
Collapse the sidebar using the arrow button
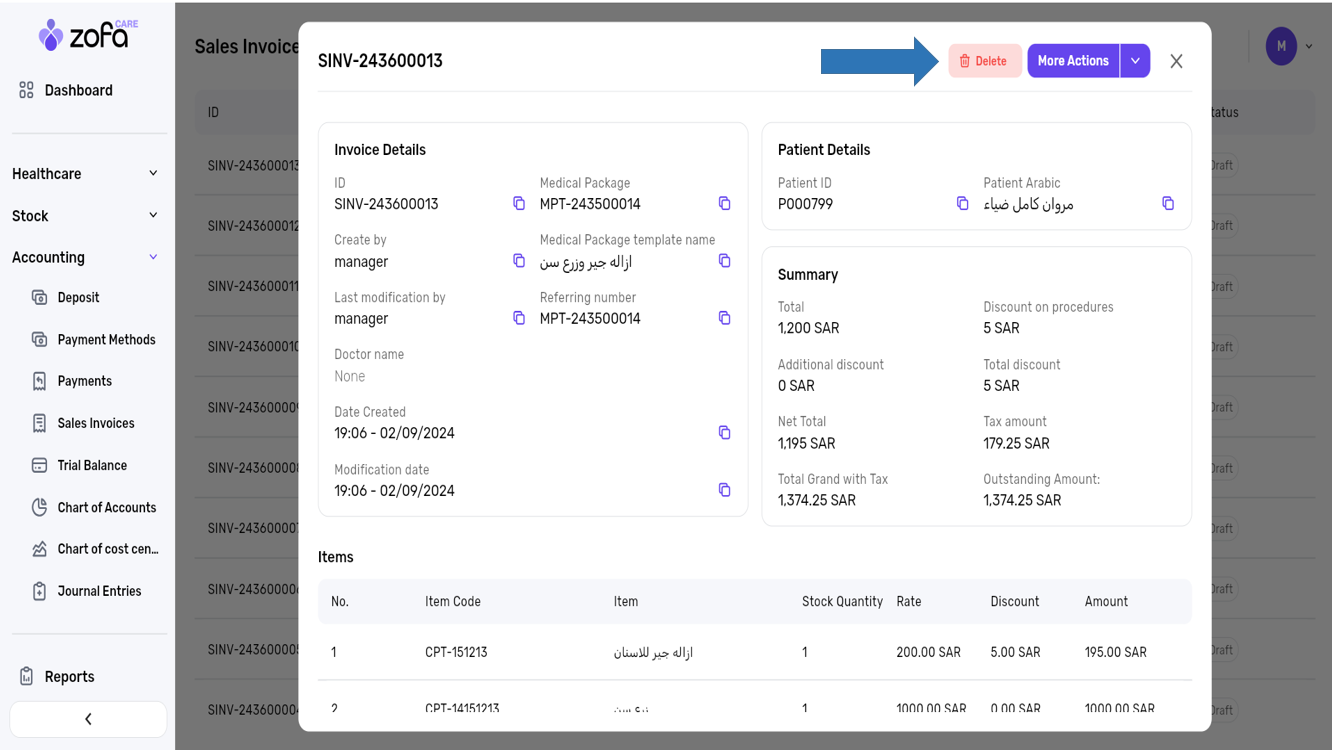pos(88,719)
